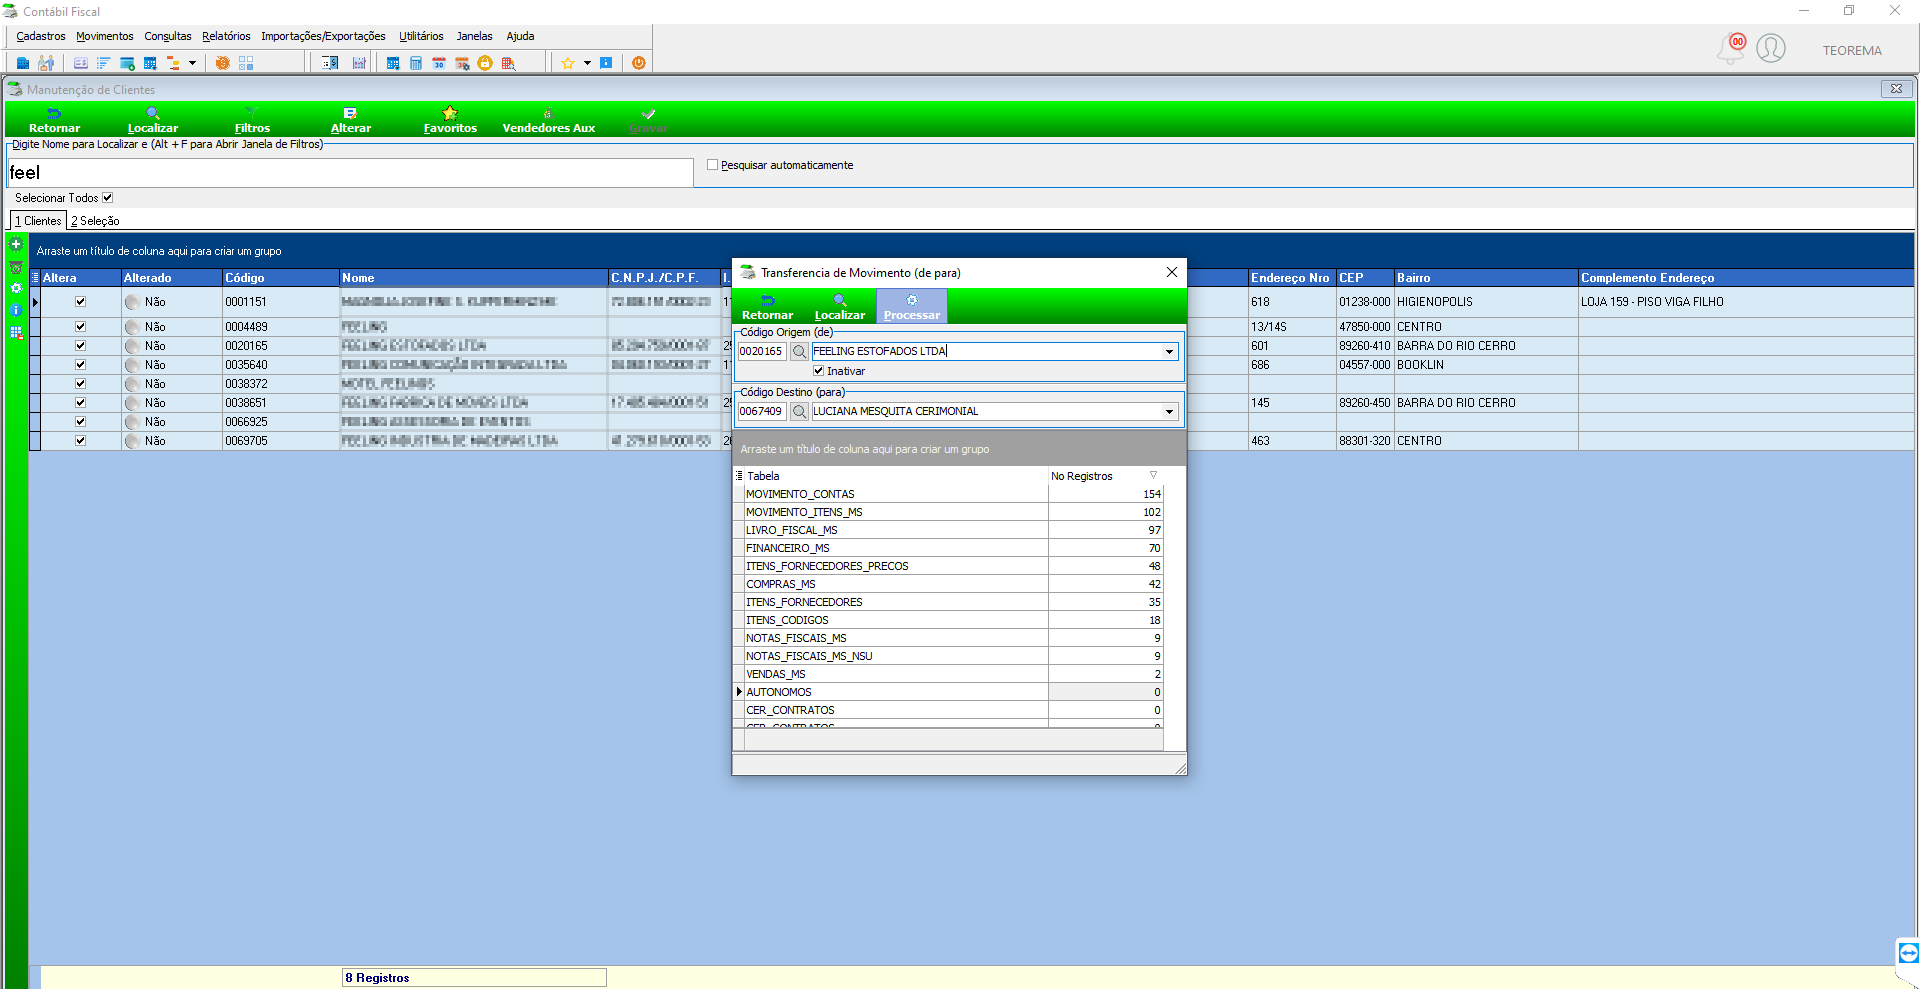Click the orange power icon in toolbar
The width and height of the screenshot is (1920, 989).
[x=638, y=63]
